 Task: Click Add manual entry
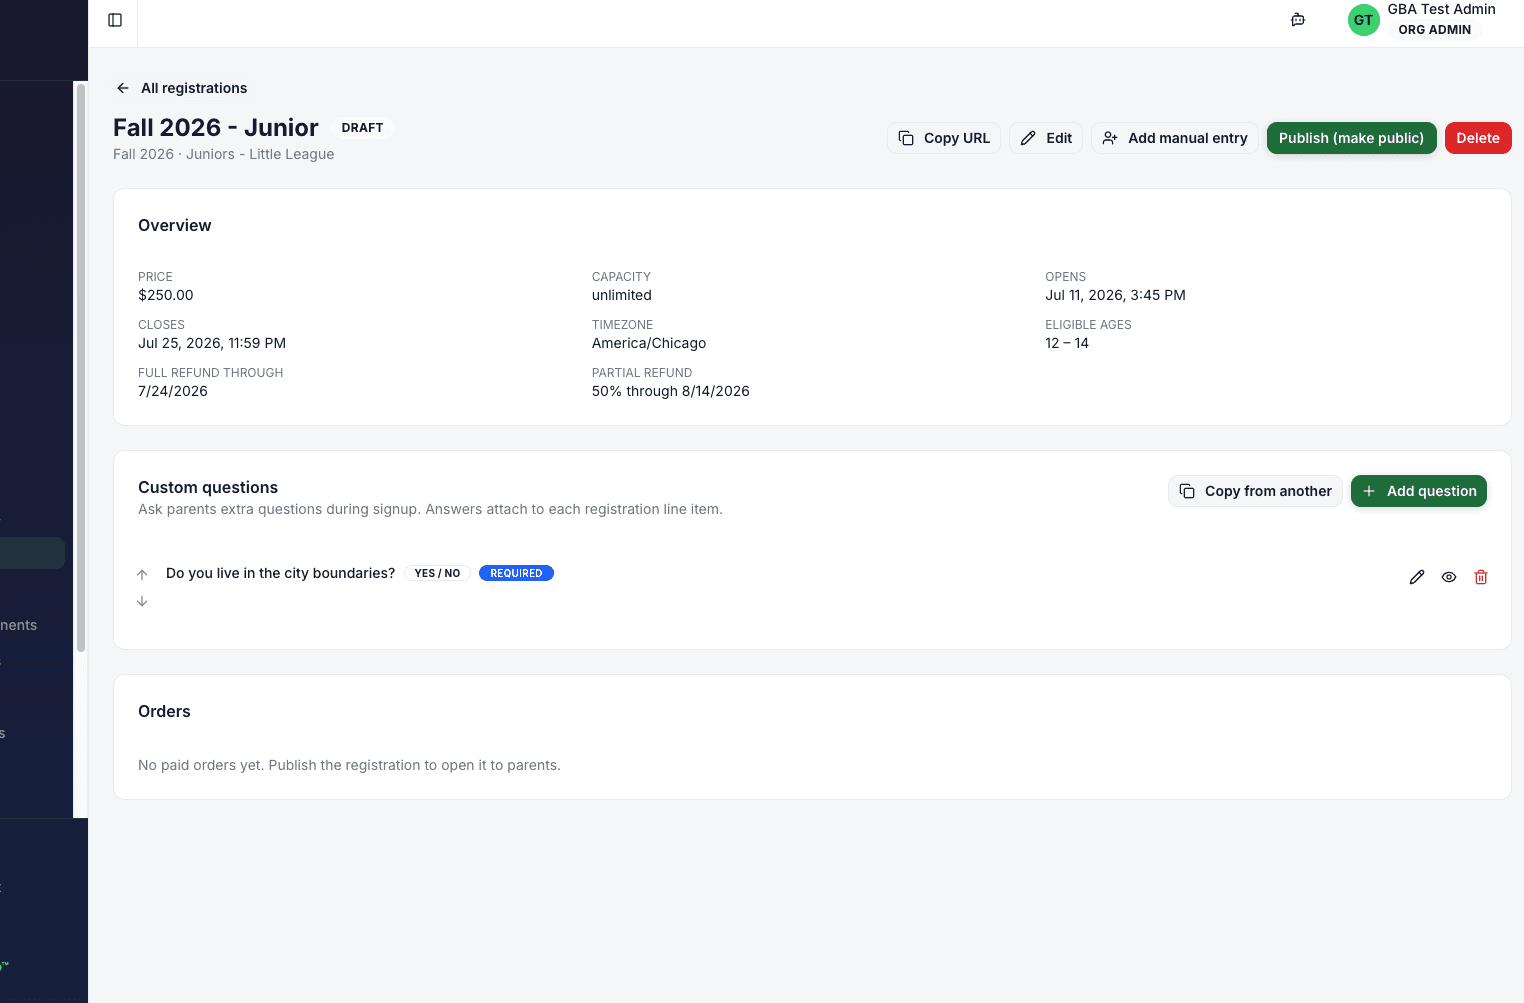(x=1175, y=138)
